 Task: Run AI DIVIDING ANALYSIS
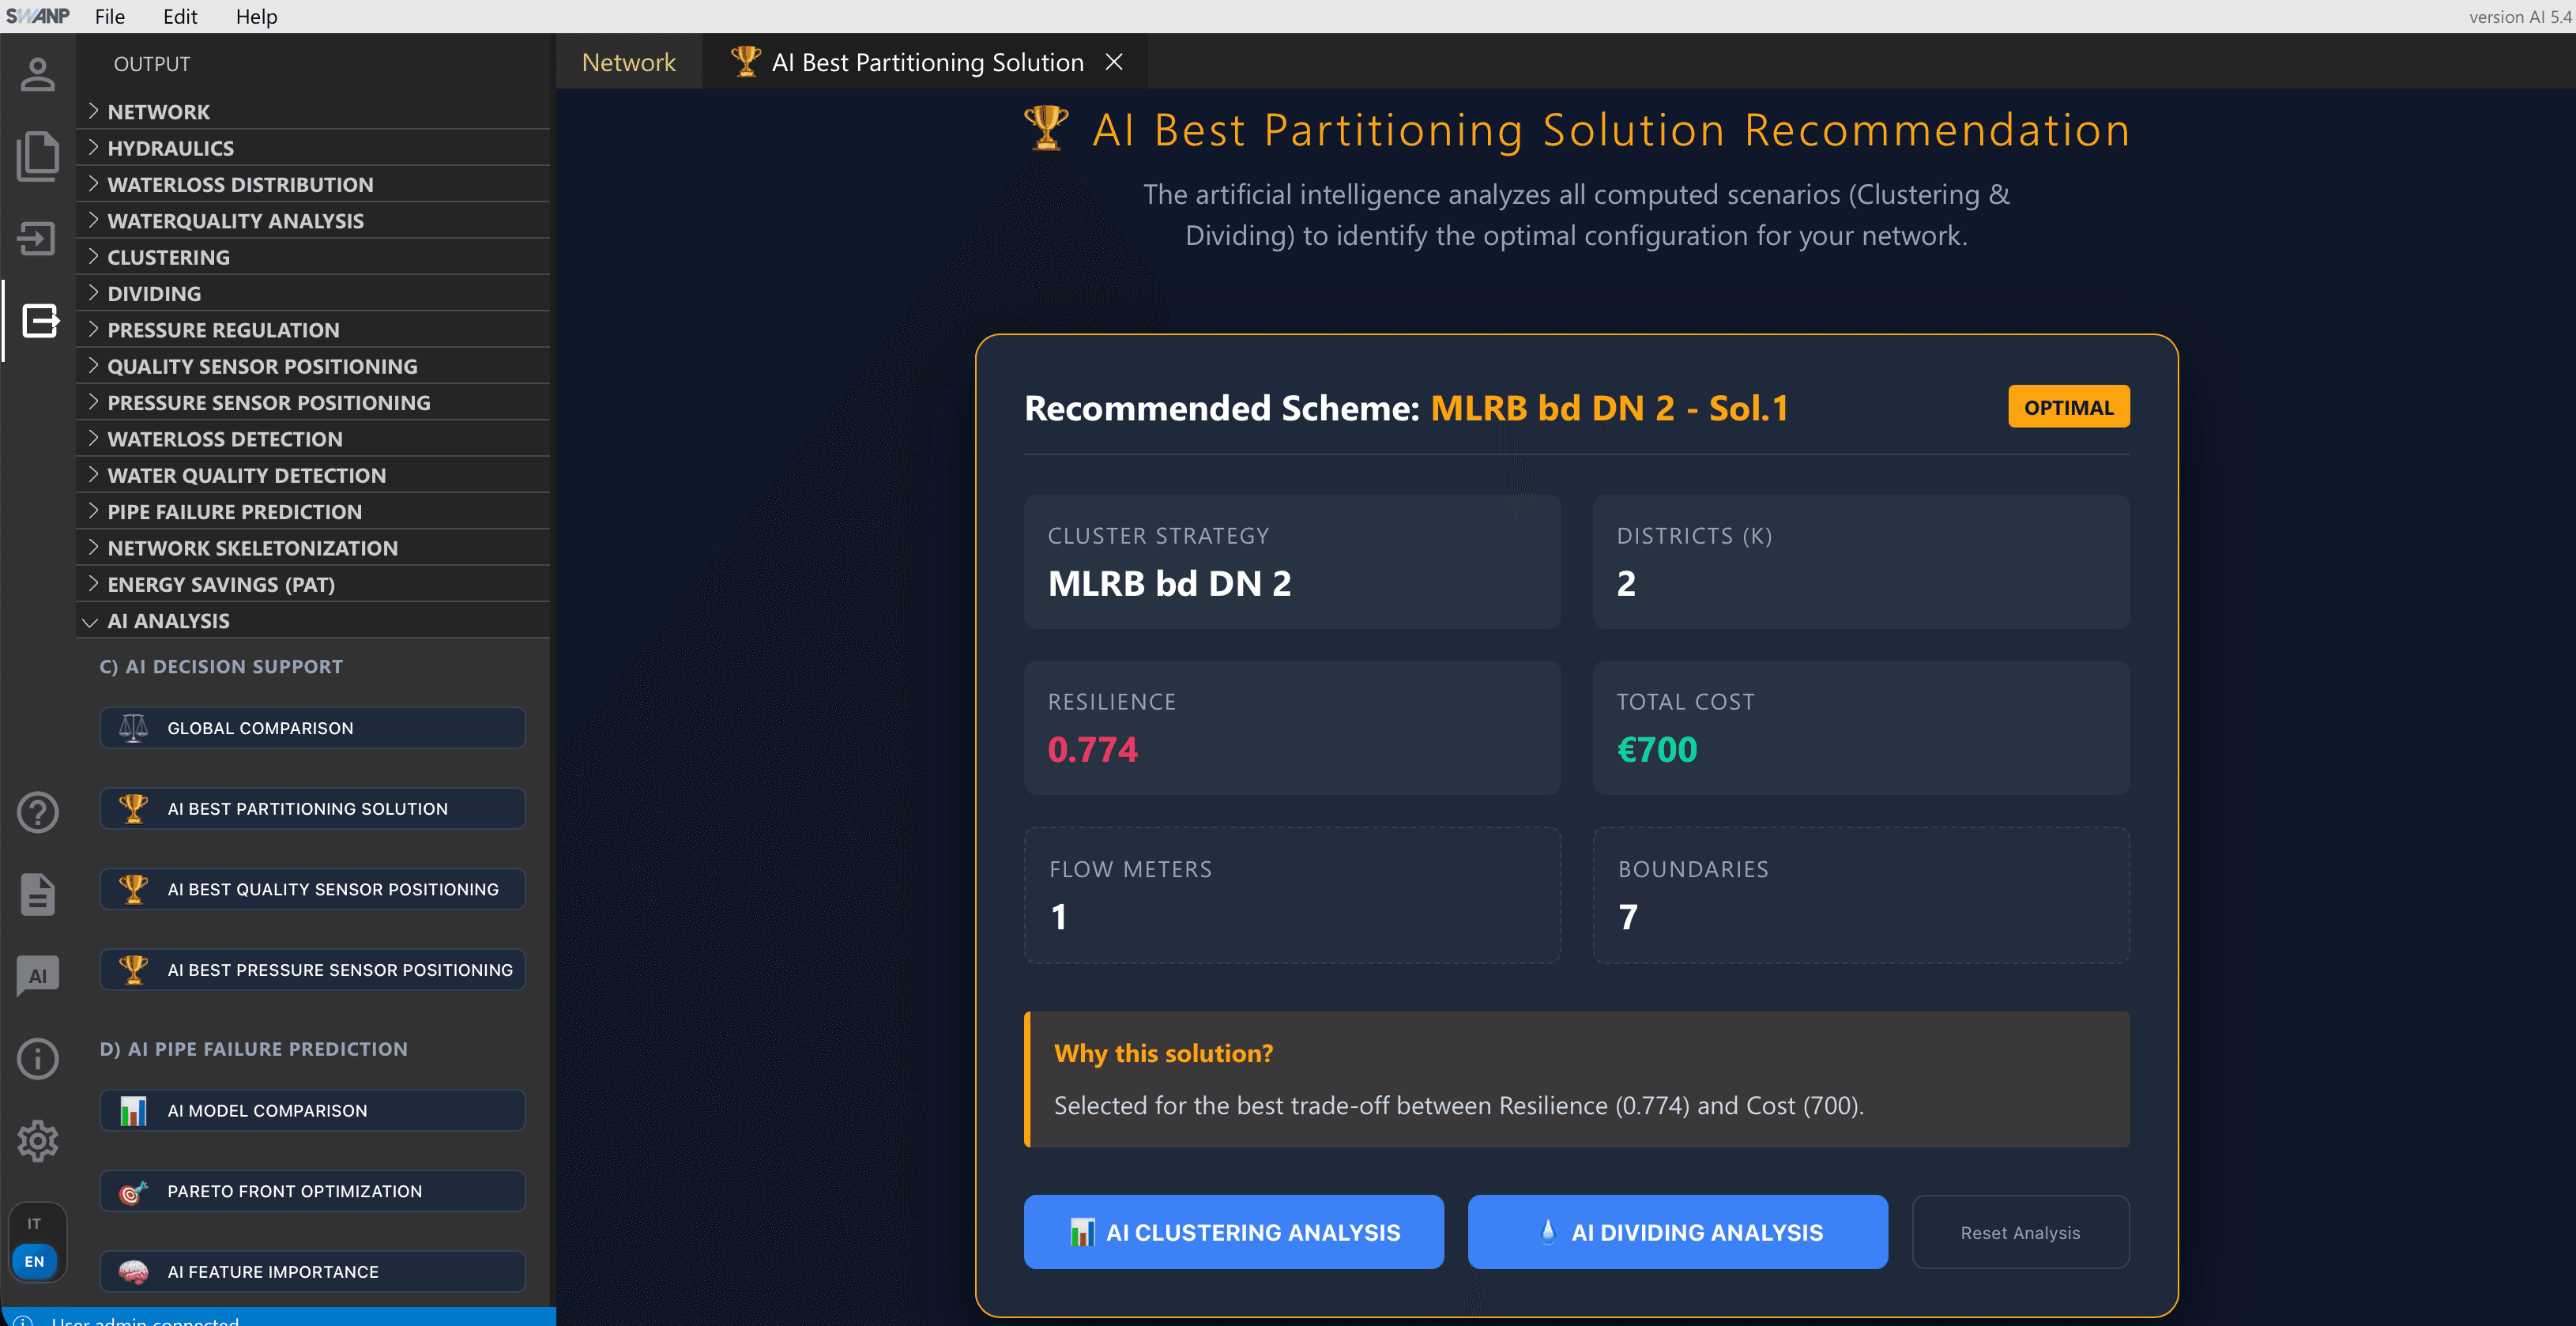1678,1232
